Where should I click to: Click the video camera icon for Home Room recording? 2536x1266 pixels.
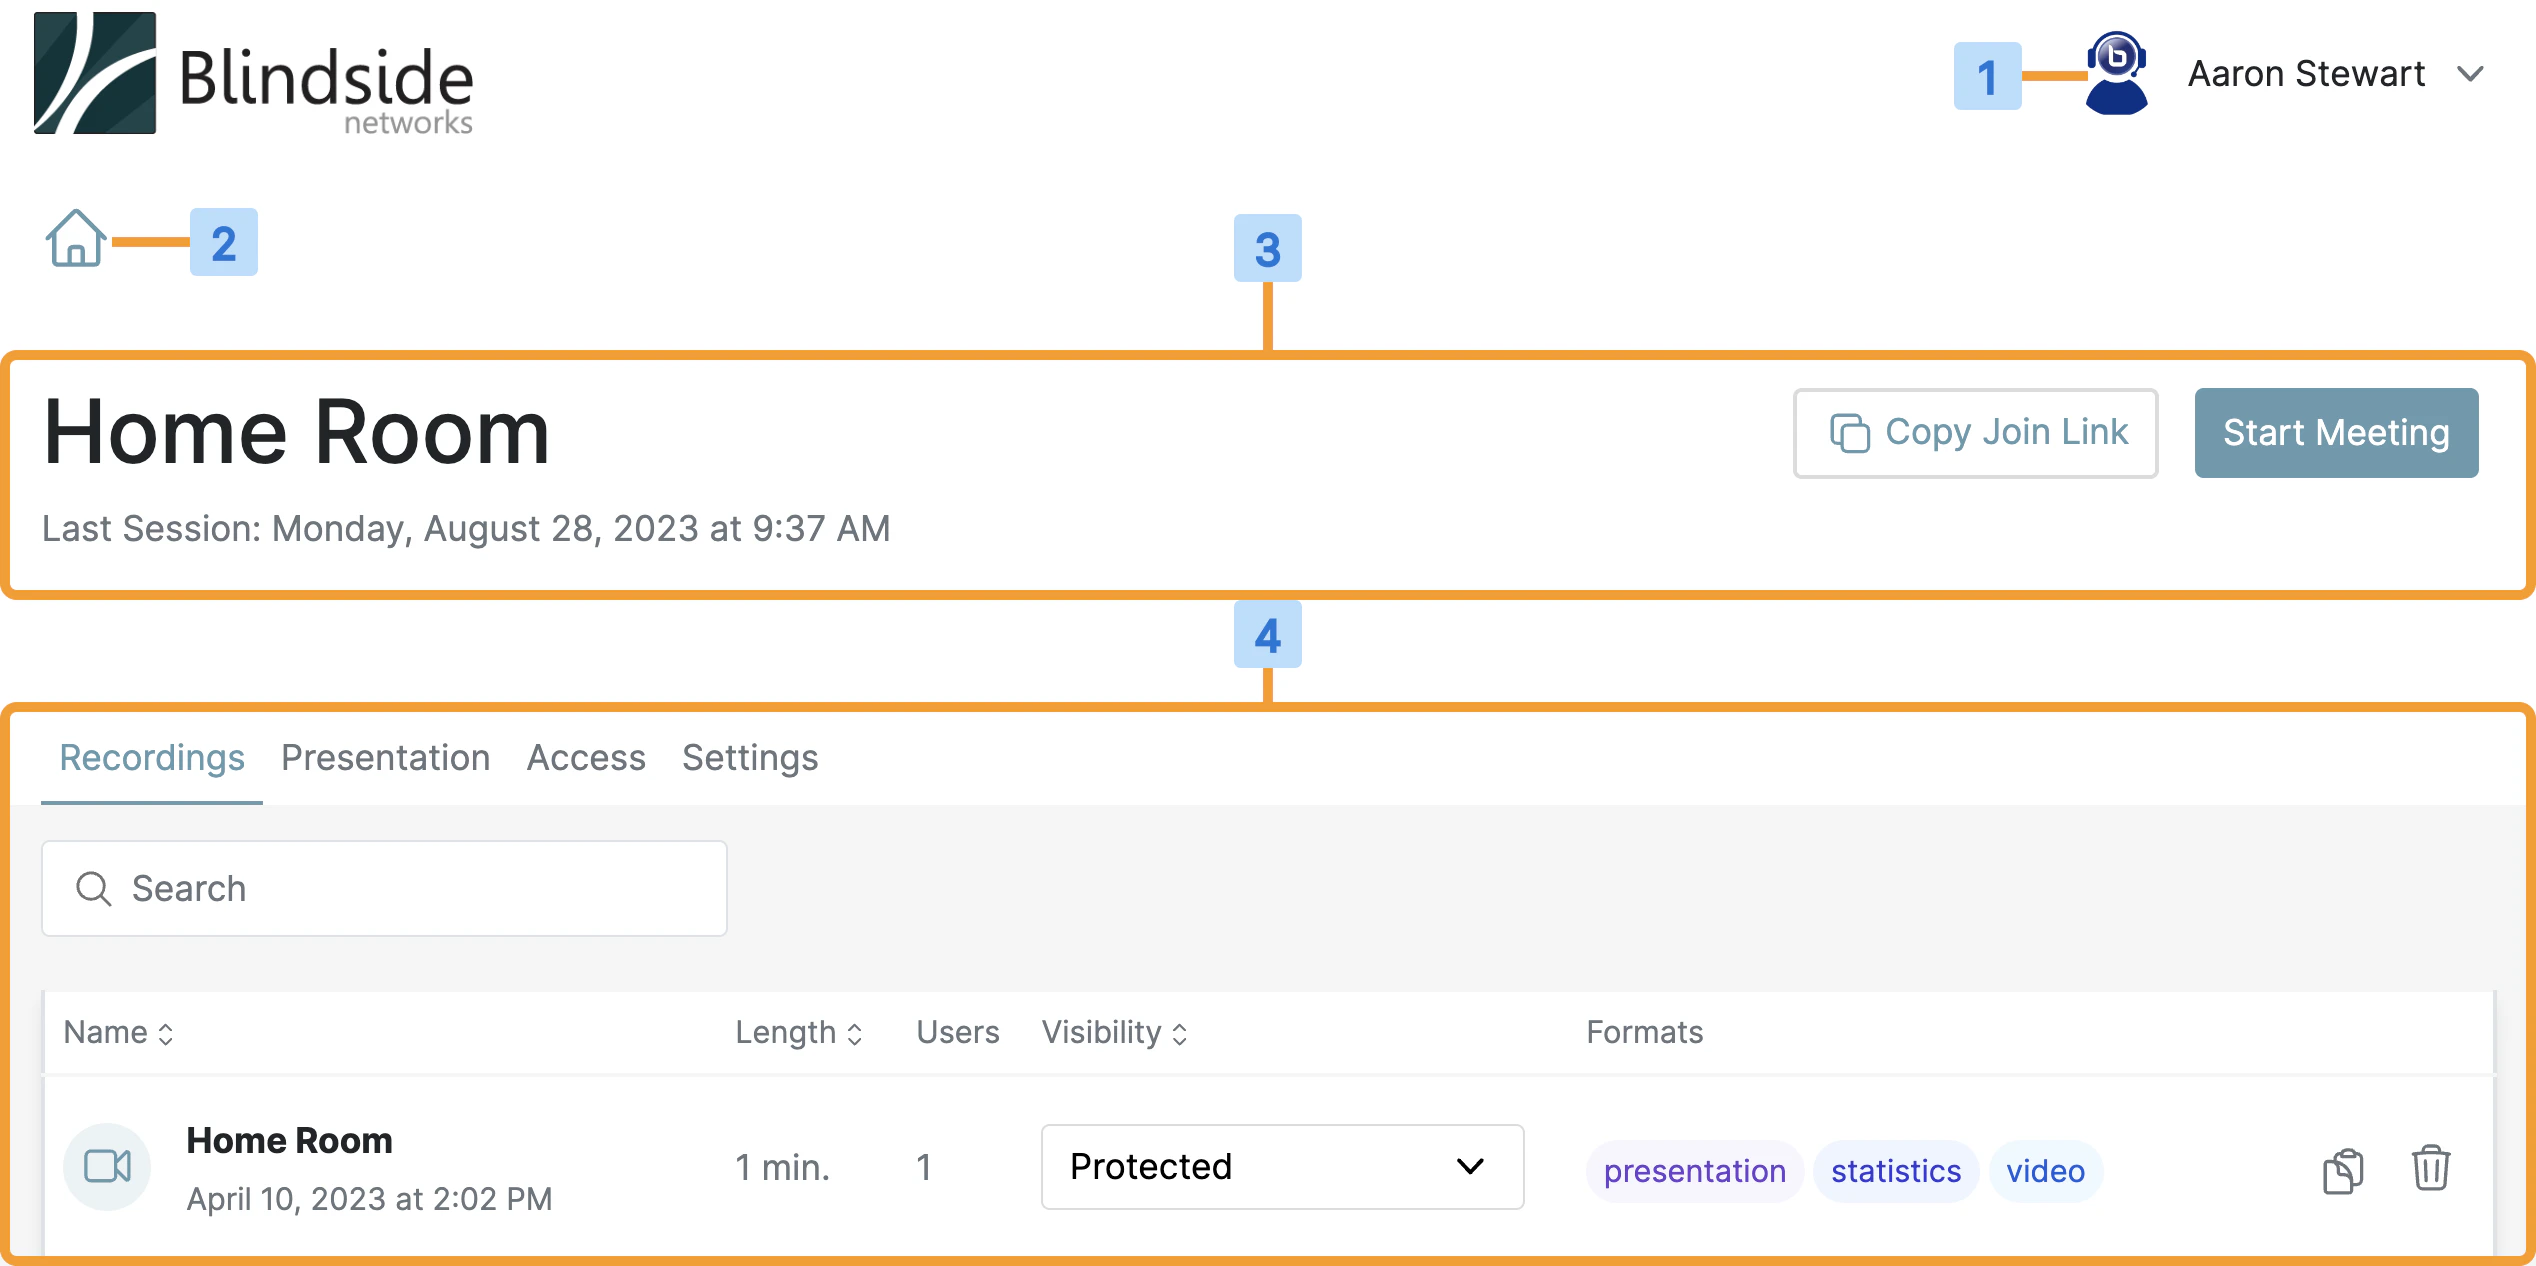[x=107, y=1166]
